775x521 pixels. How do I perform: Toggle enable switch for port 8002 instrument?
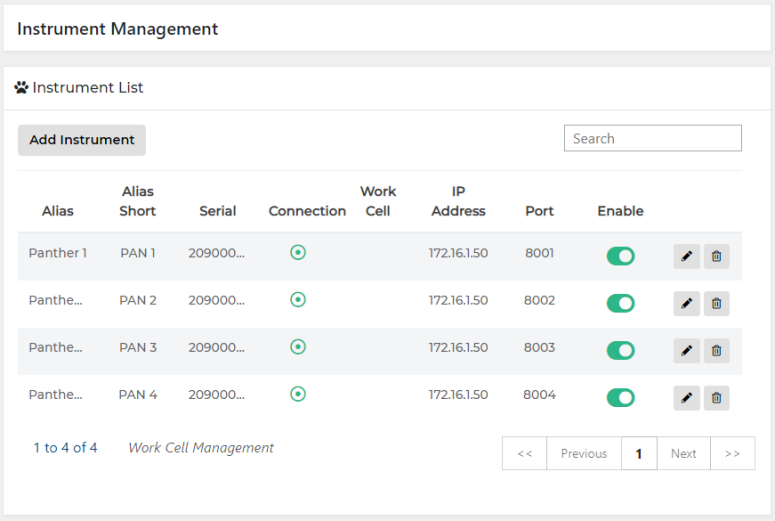click(x=620, y=303)
